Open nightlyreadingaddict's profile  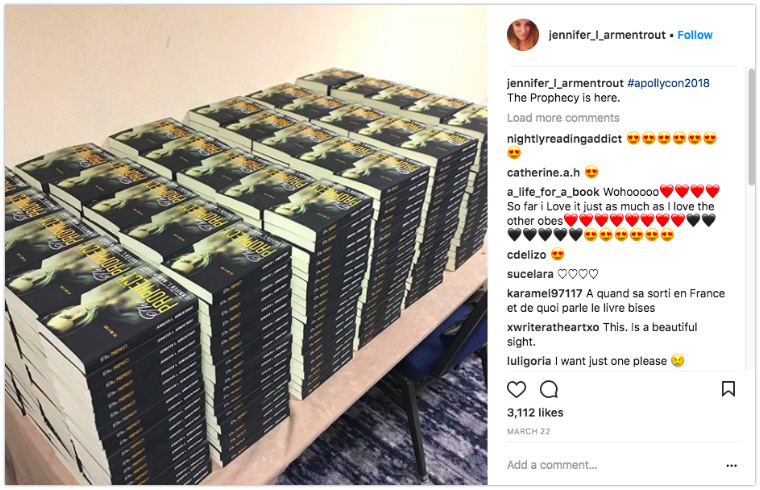564,139
